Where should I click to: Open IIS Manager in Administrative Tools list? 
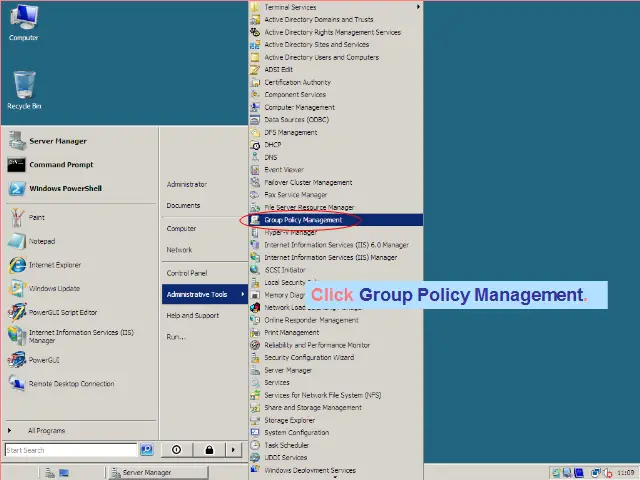pos(336,258)
